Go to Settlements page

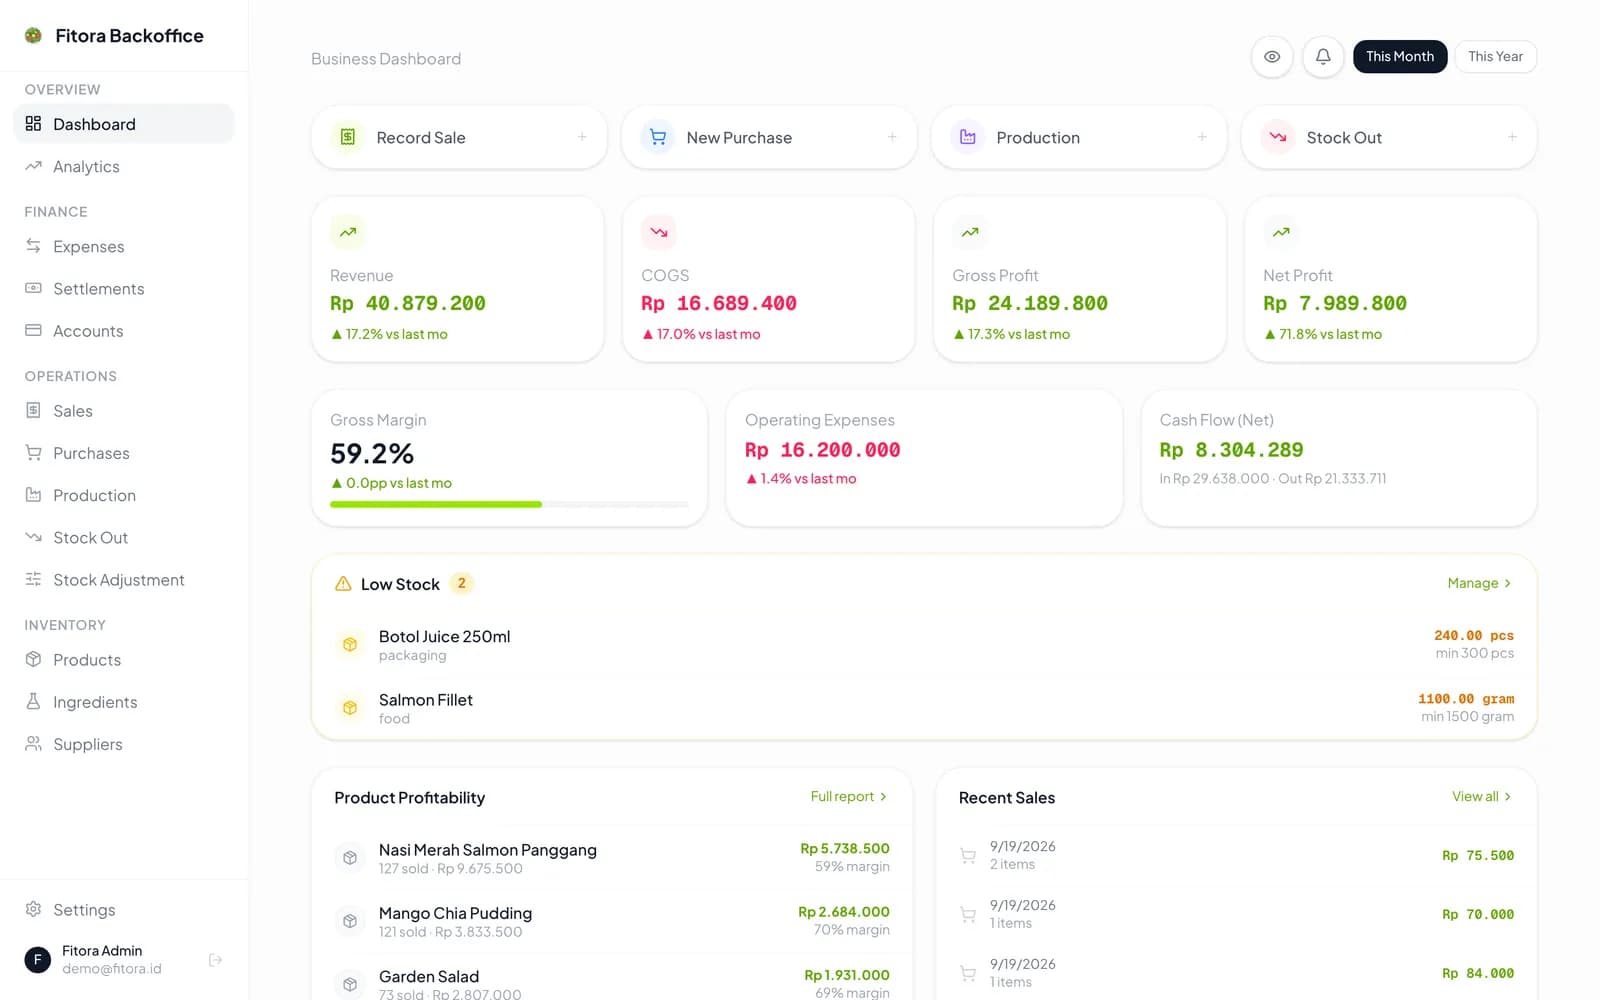click(x=124, y=289)
